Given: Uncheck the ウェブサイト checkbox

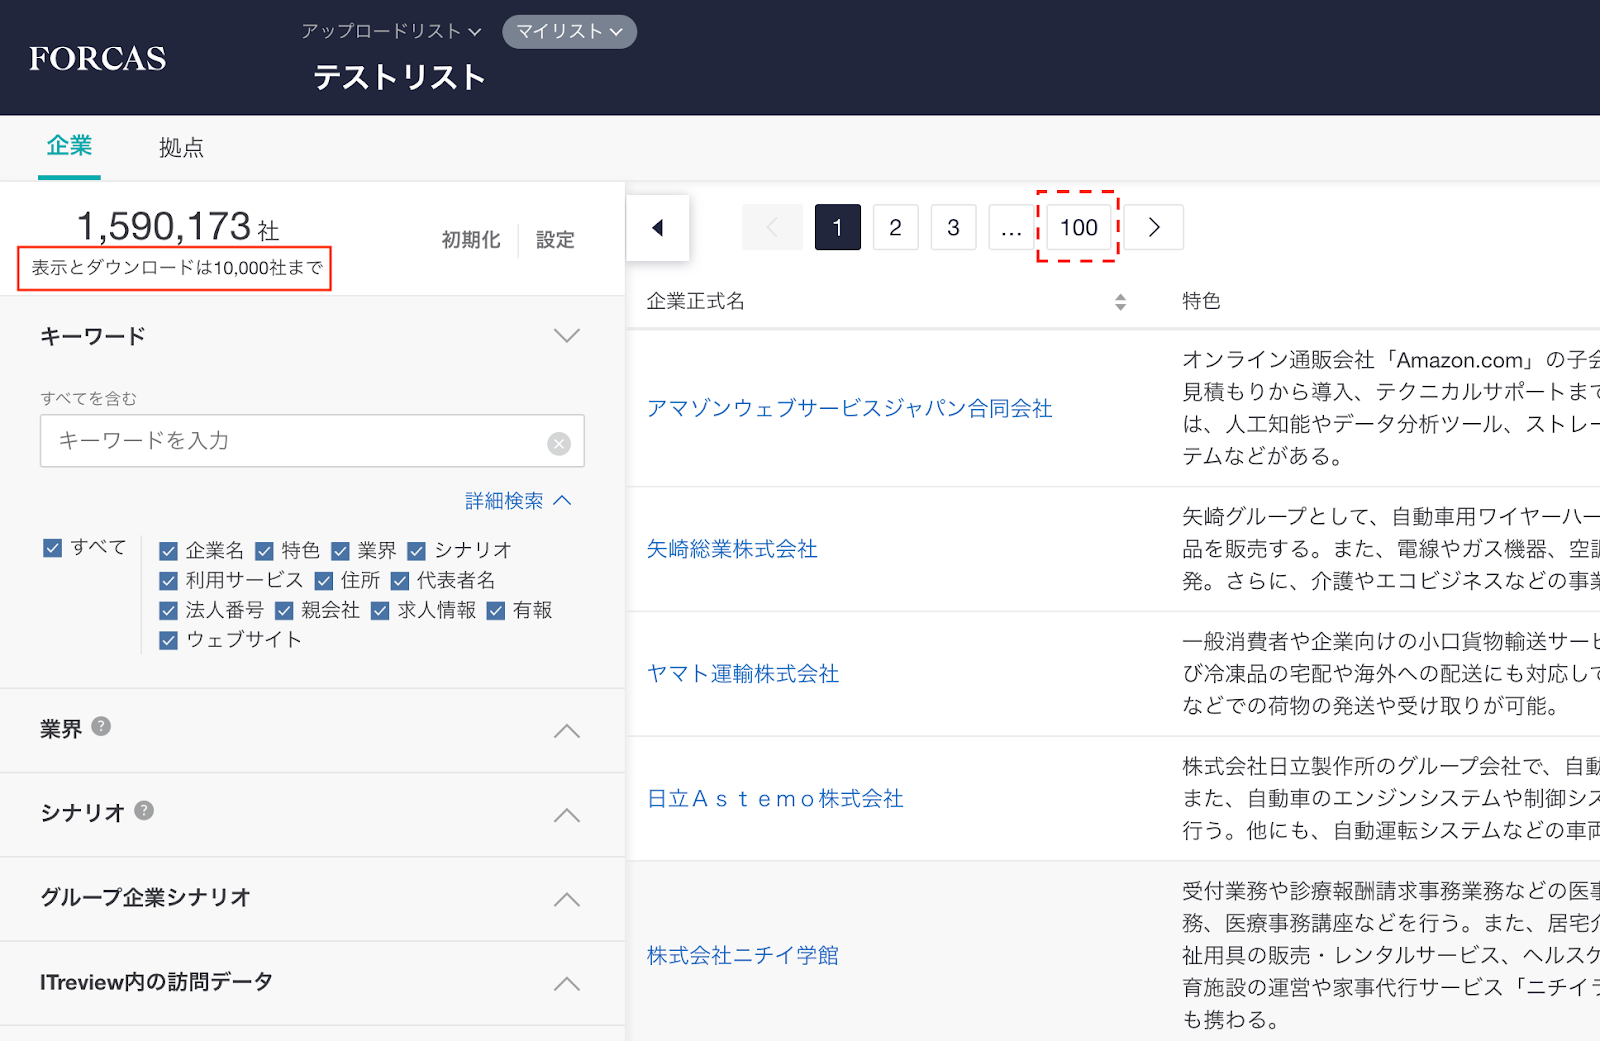Looking at the screenshot, I should [x=169, y=640].
